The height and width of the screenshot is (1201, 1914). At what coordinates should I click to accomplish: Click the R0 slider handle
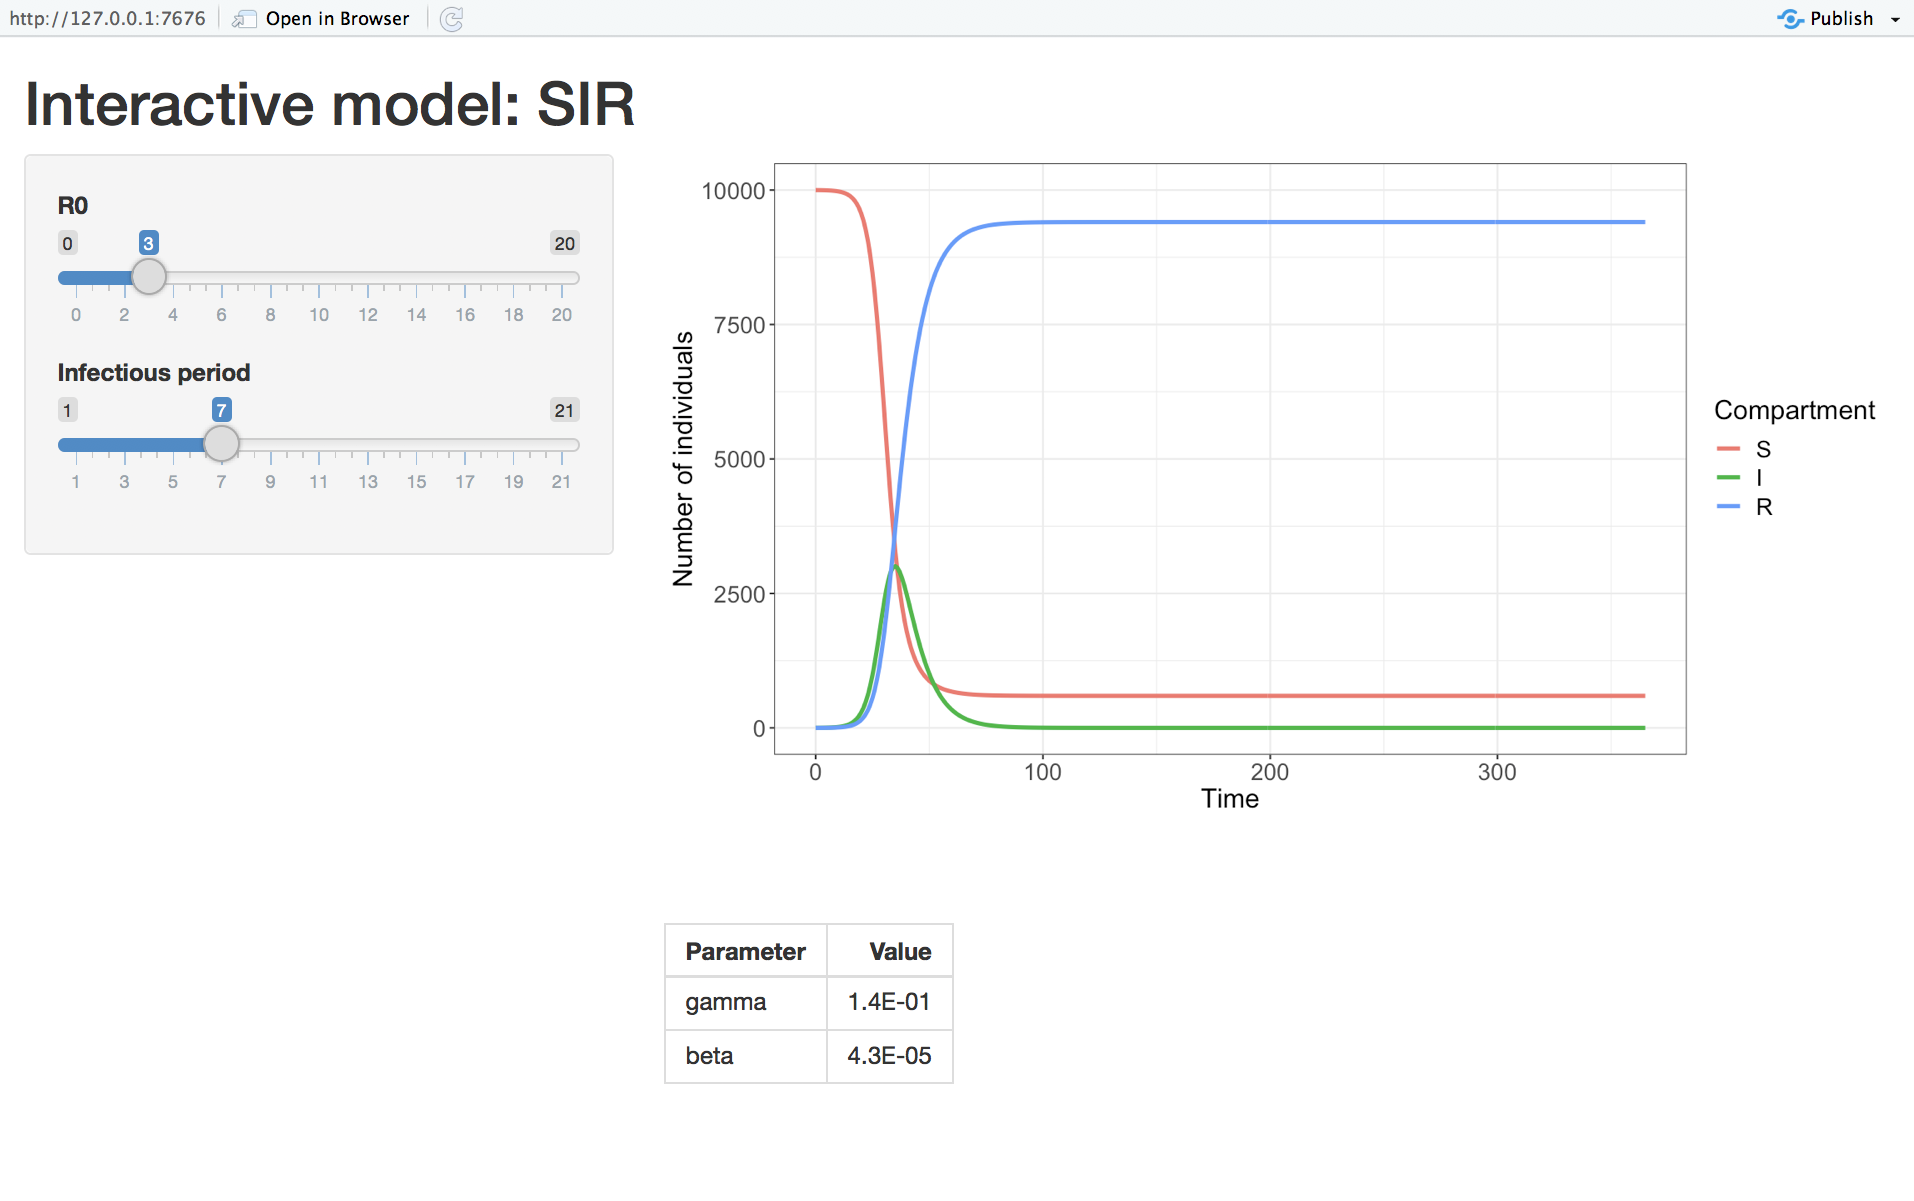[149, 277]
